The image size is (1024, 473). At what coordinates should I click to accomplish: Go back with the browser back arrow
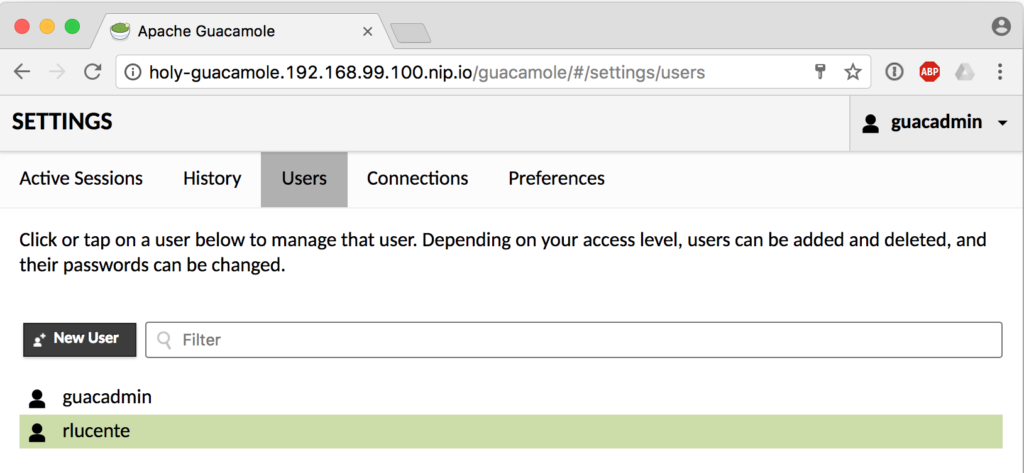pos(22,72)
